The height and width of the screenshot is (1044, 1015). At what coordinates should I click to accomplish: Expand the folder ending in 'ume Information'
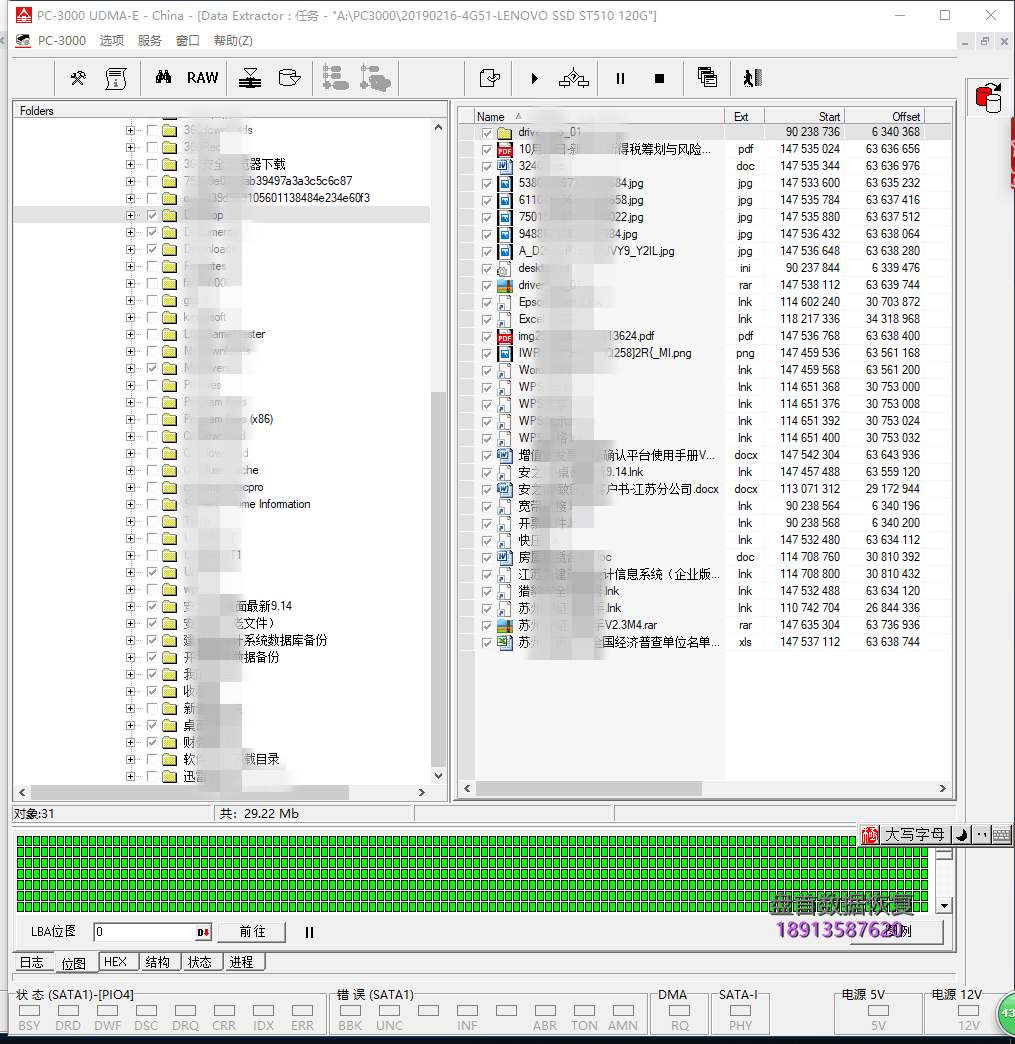coord(131,505)
